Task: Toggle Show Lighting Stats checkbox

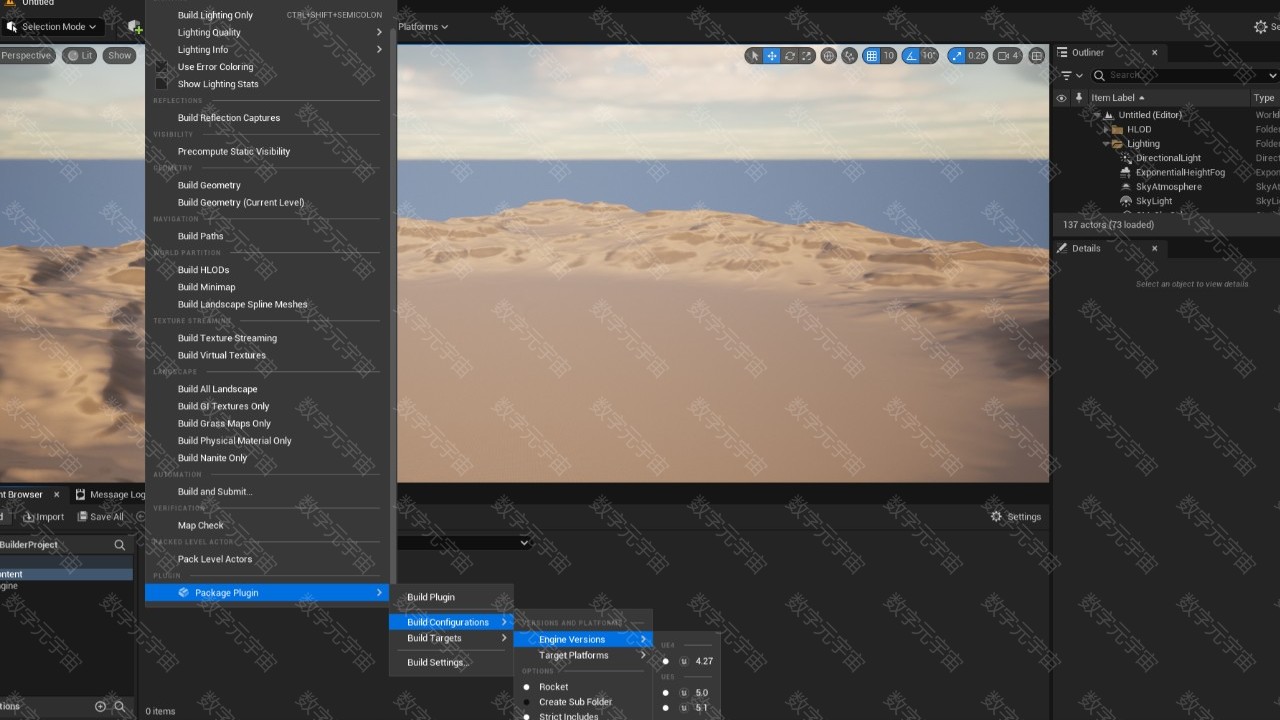Action: pyautogui.click(x=161, y=84)
